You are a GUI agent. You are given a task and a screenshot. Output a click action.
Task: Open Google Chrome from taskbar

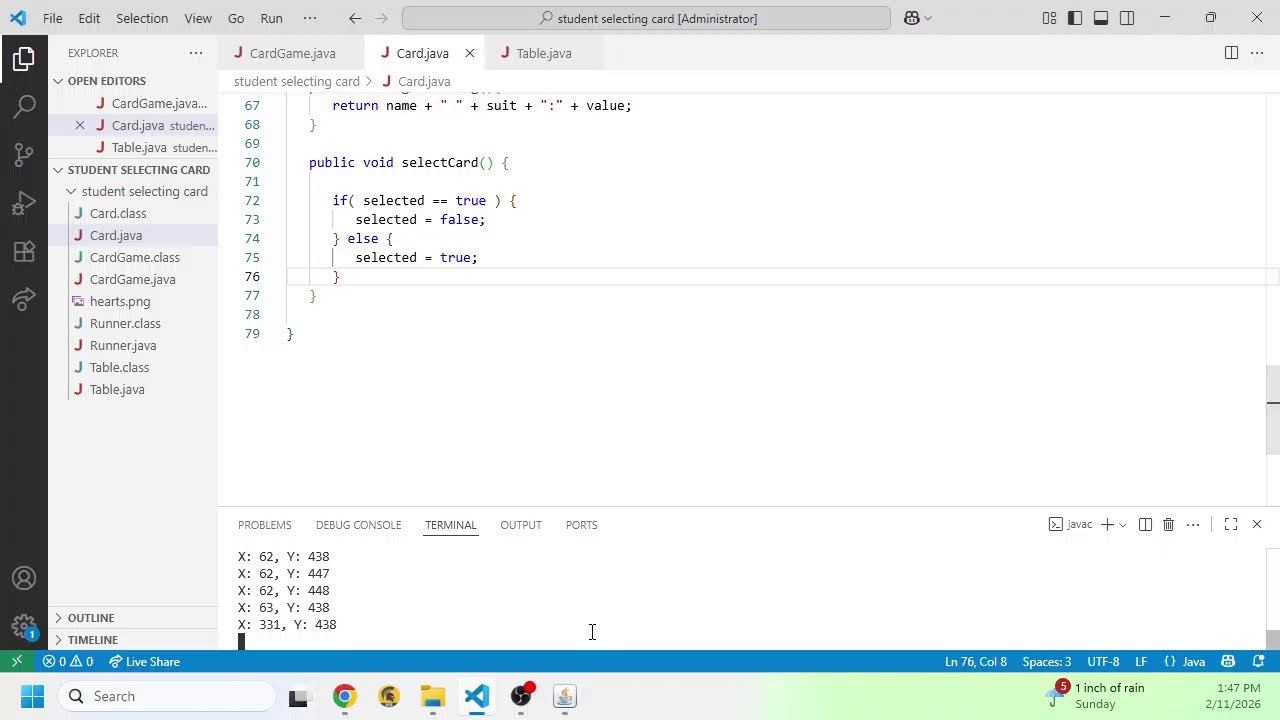click(x=344, y=697)
